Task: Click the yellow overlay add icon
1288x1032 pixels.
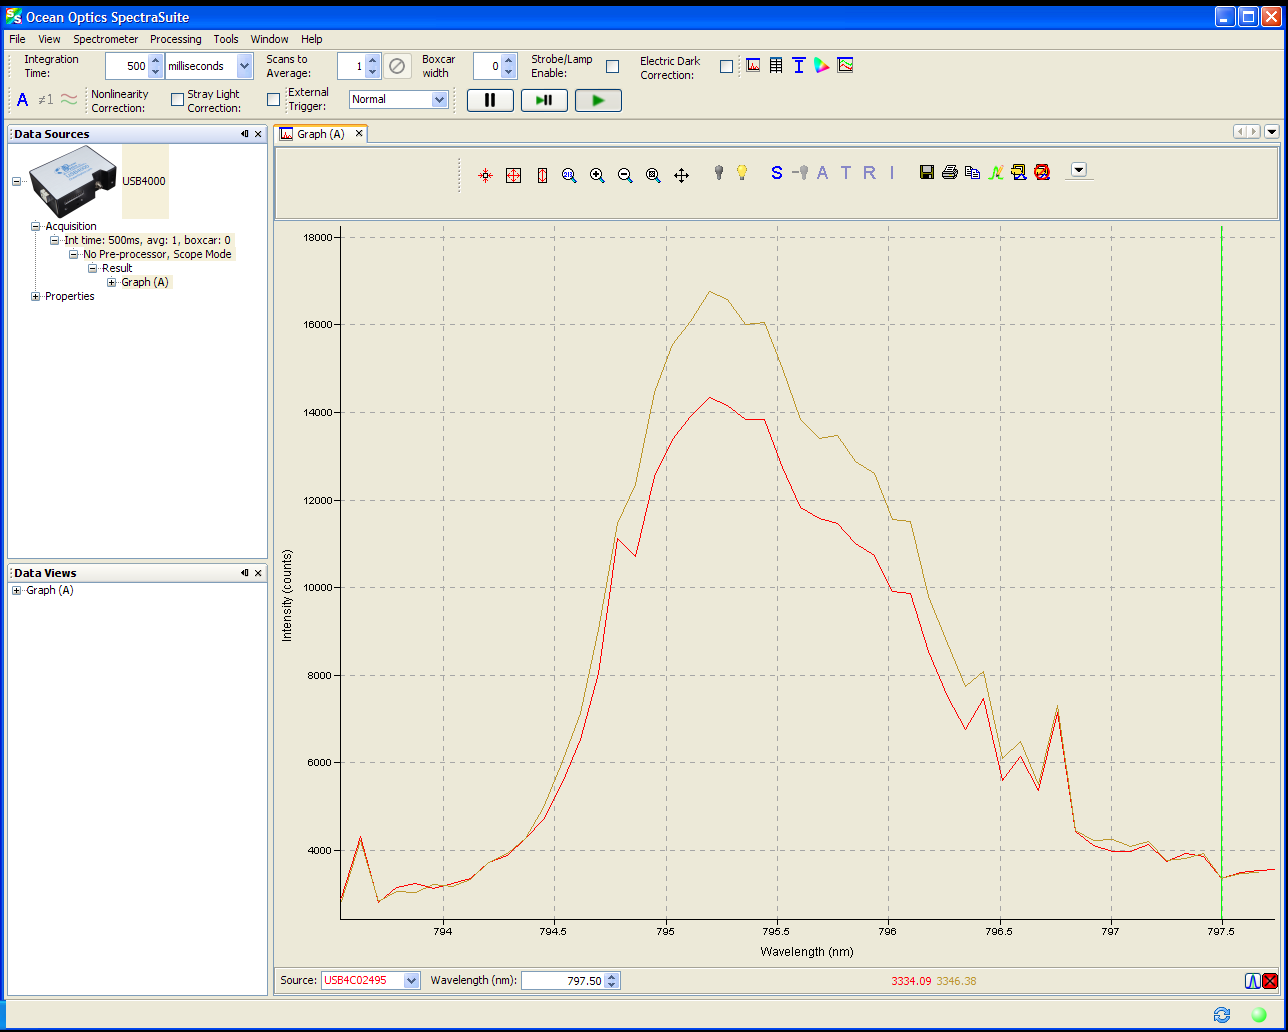Action: [x=1019, y=172]
